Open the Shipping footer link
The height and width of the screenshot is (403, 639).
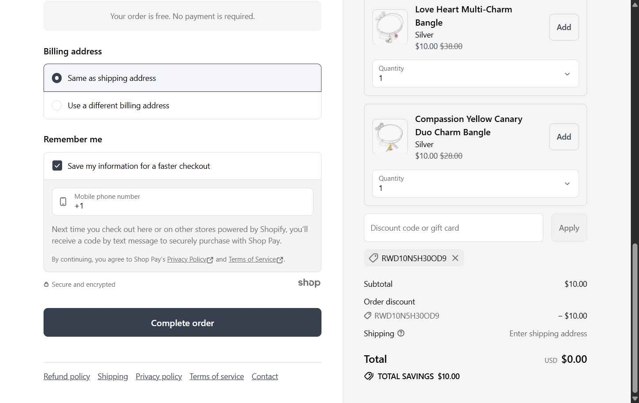112,377
